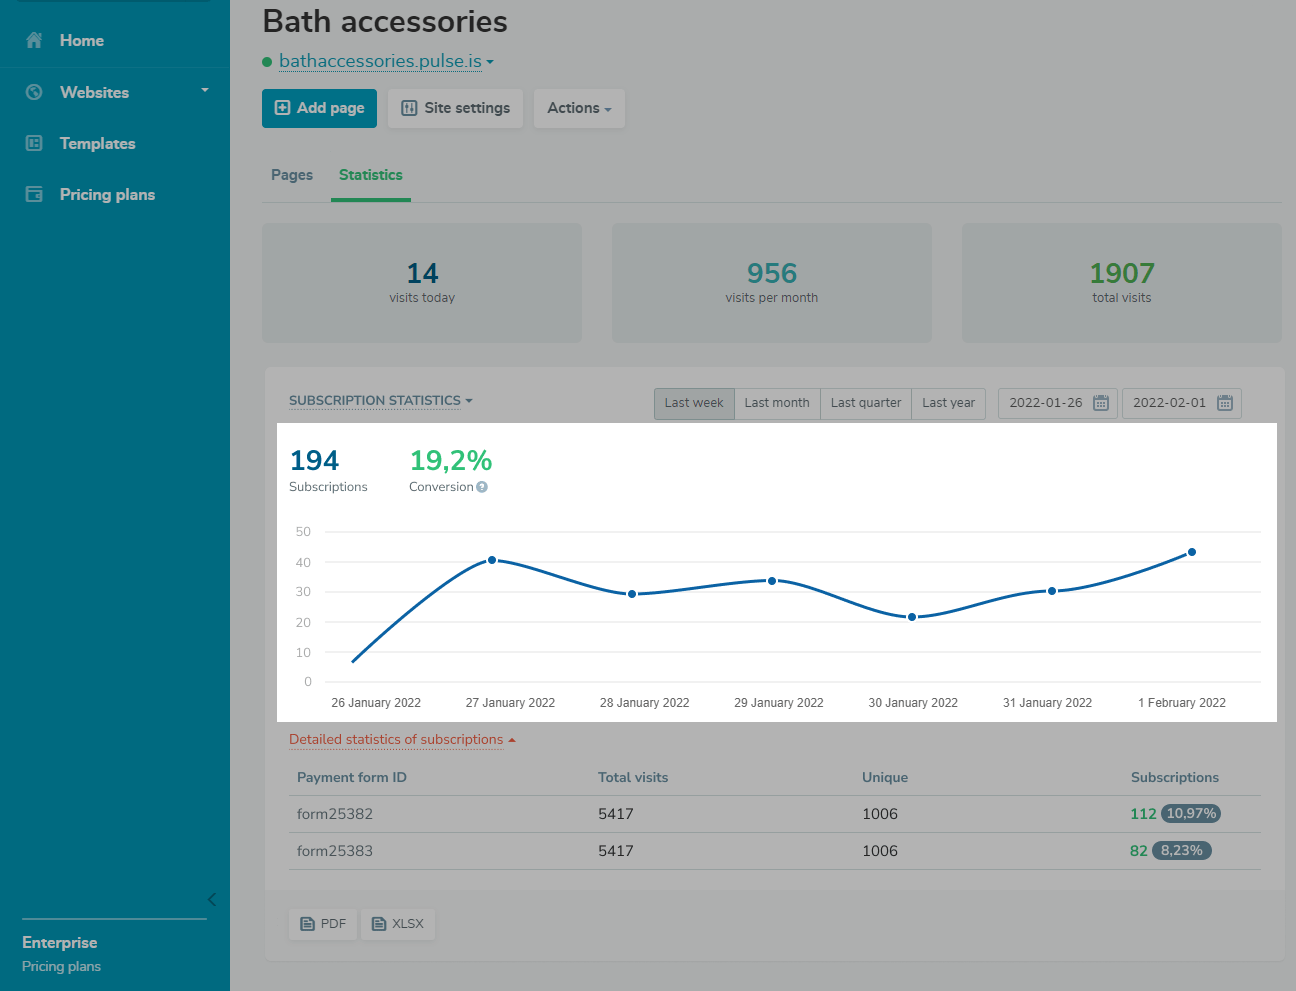Click the Add page button
The image size is (1296, 991).
pos(319,108)
